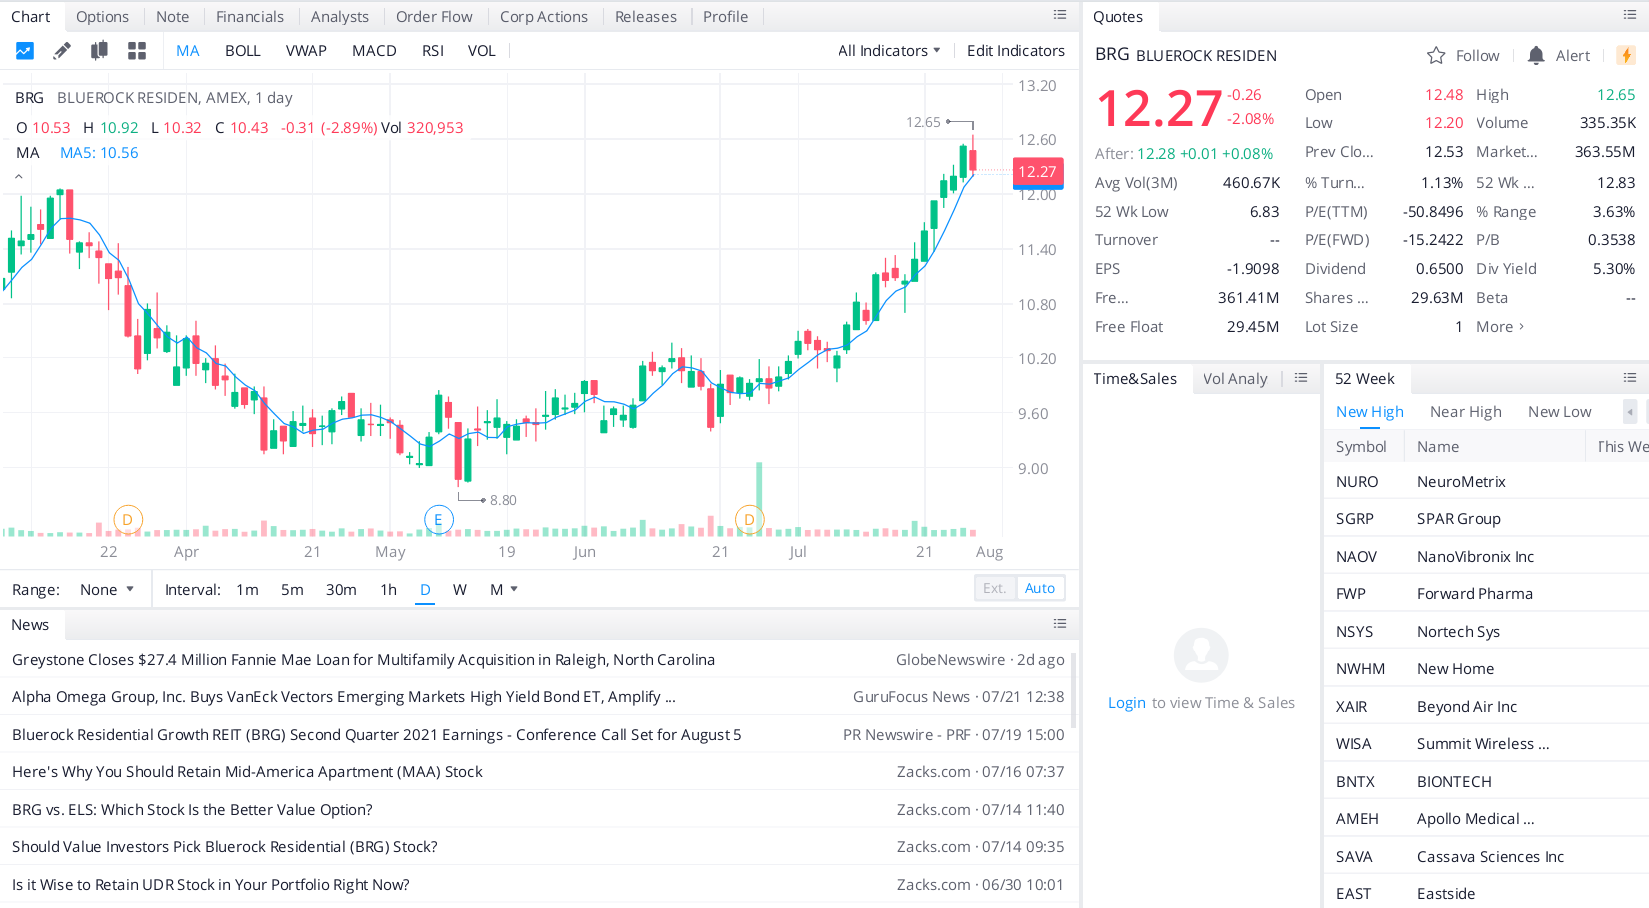Click the Follow star icon
1649x908 pixels.
(x=1436, y=56)
